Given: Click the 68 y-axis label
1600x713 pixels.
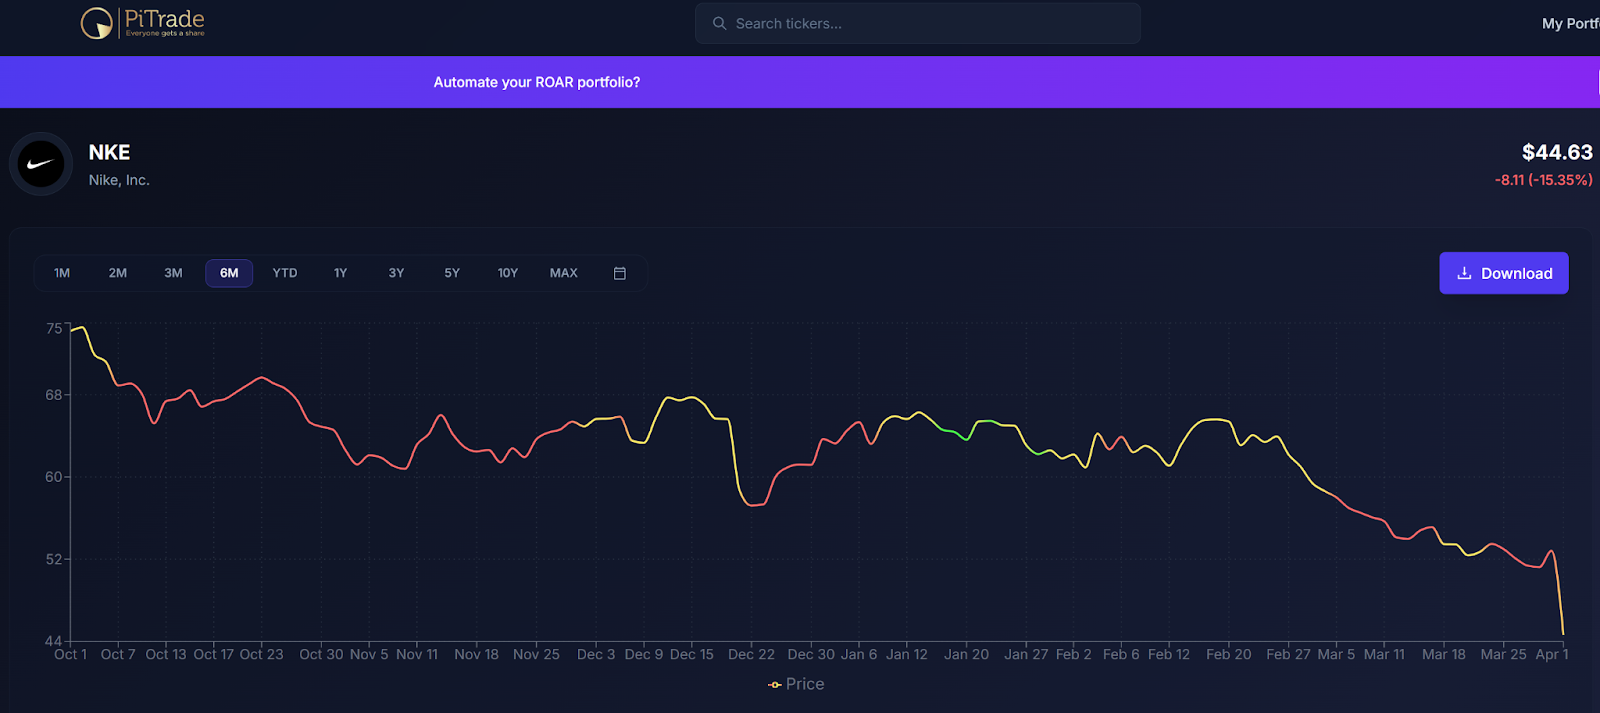Looking at the screenshot, I should 54,395.
